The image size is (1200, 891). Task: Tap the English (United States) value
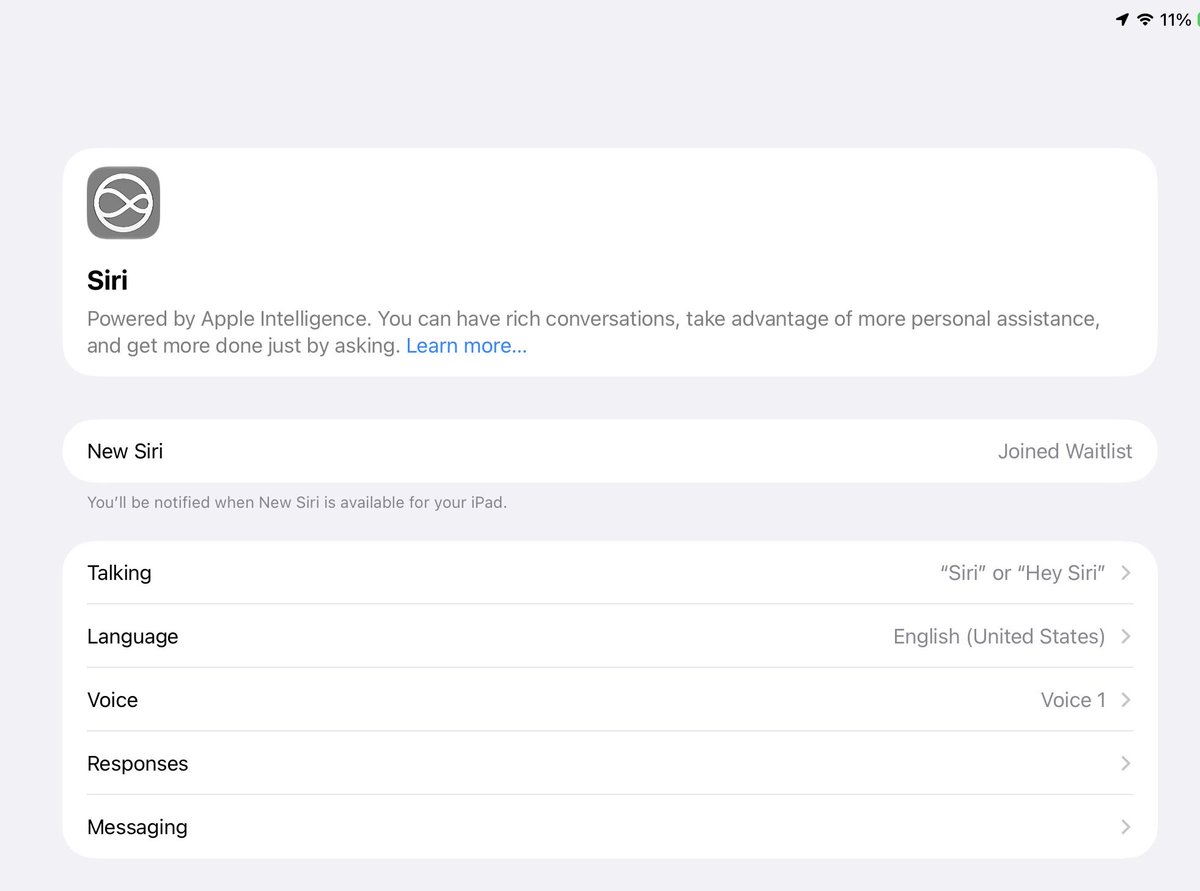click(999, 636)
